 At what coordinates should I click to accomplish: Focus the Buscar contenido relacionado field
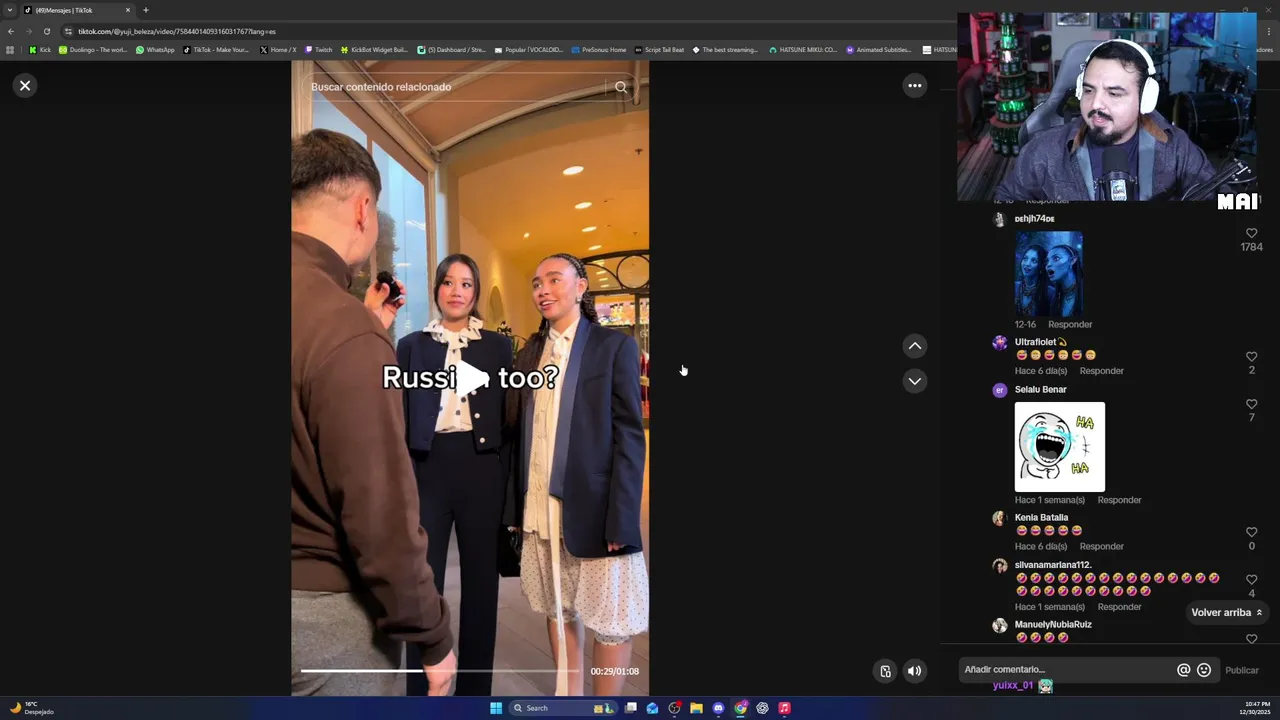(x=455, y=87)
